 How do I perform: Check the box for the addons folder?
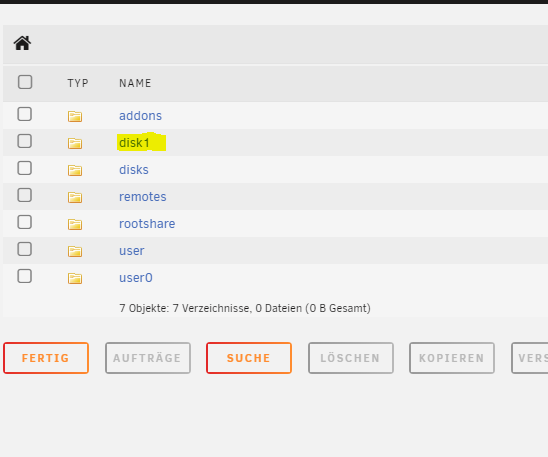tap(24, 114)
